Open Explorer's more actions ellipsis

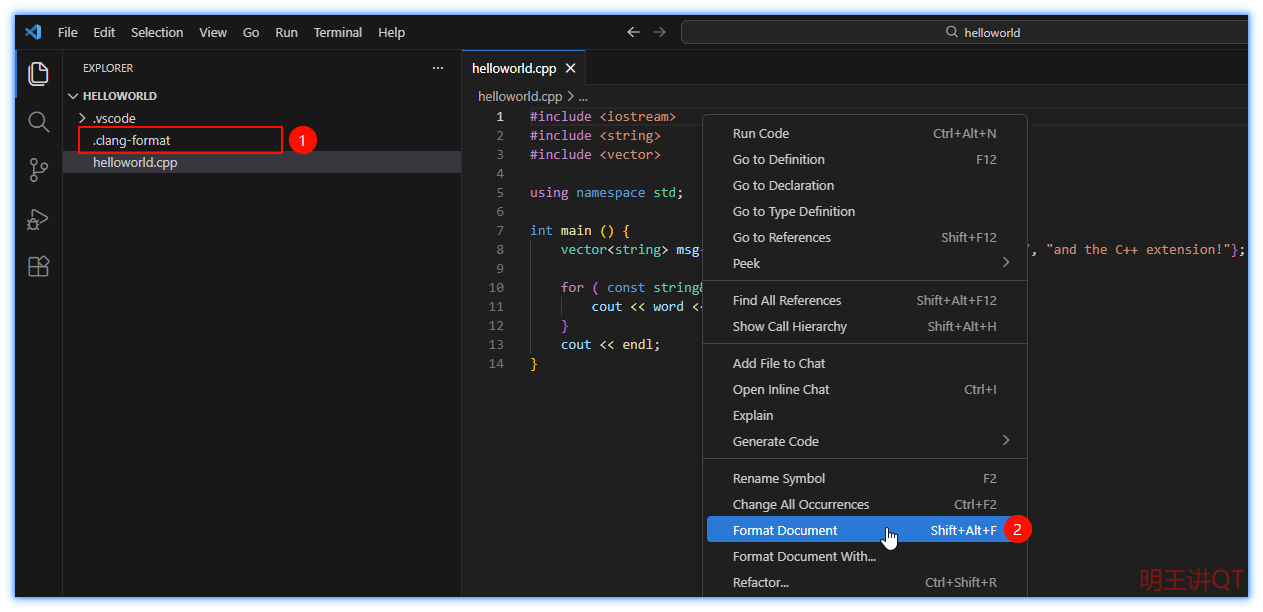point(437,68)
